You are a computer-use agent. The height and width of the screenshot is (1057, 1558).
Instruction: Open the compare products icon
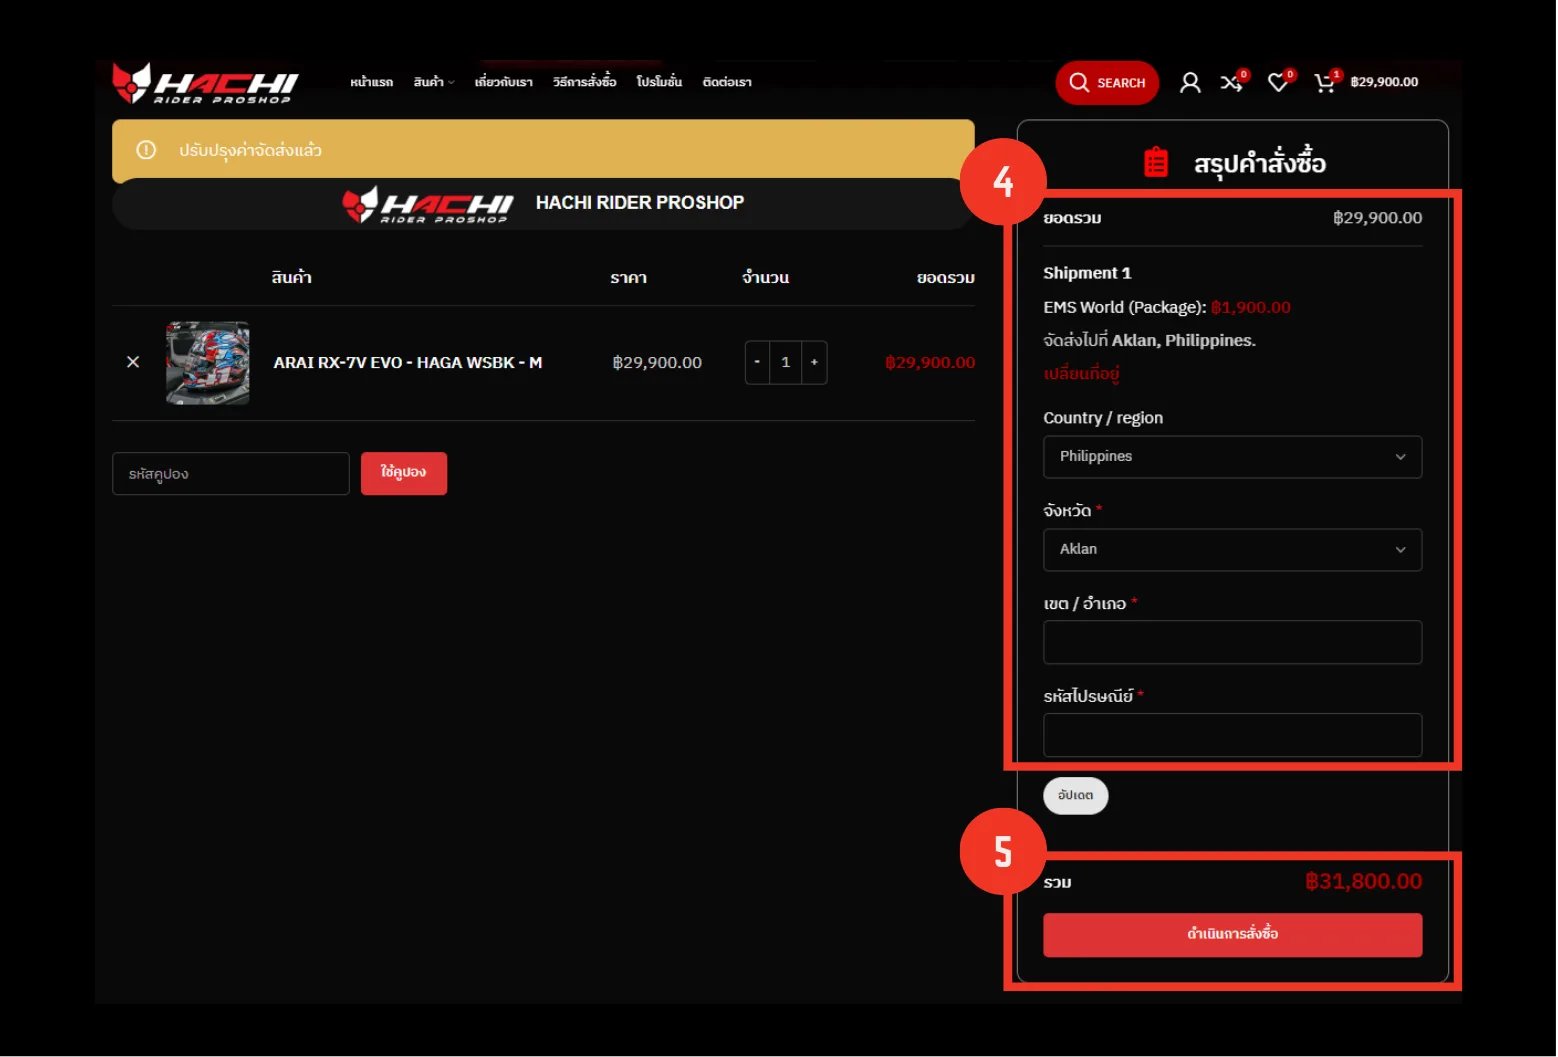point(1231,83)
